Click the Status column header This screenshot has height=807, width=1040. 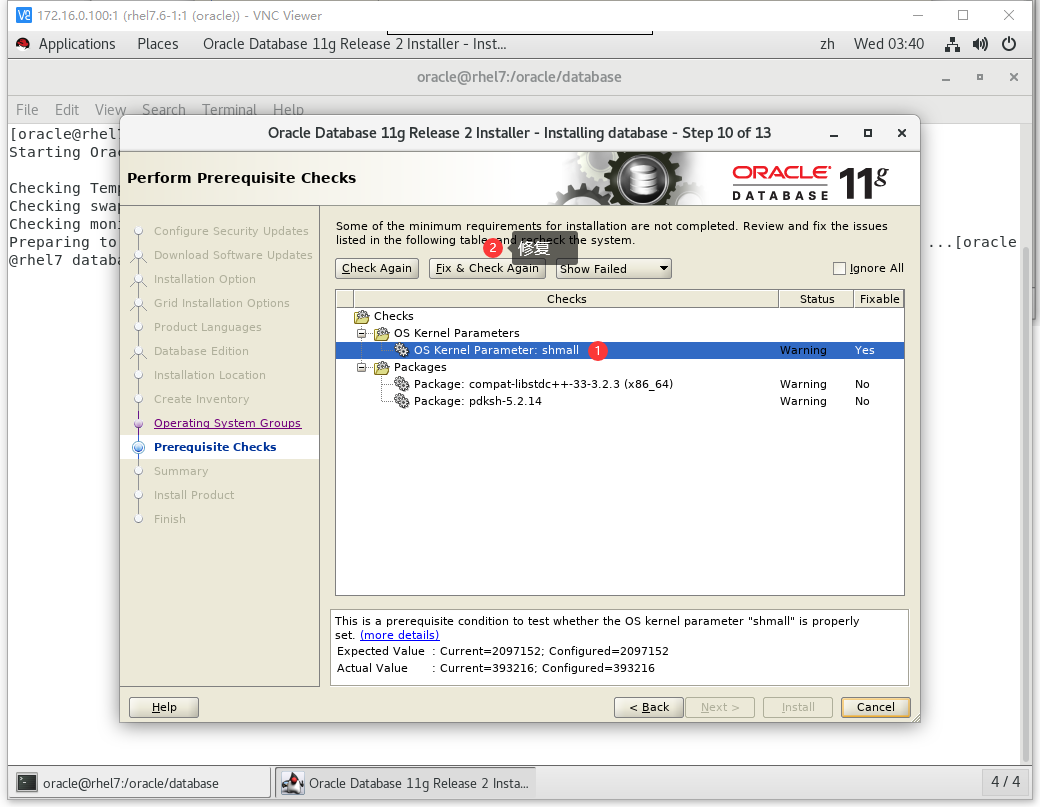point(816,299)
